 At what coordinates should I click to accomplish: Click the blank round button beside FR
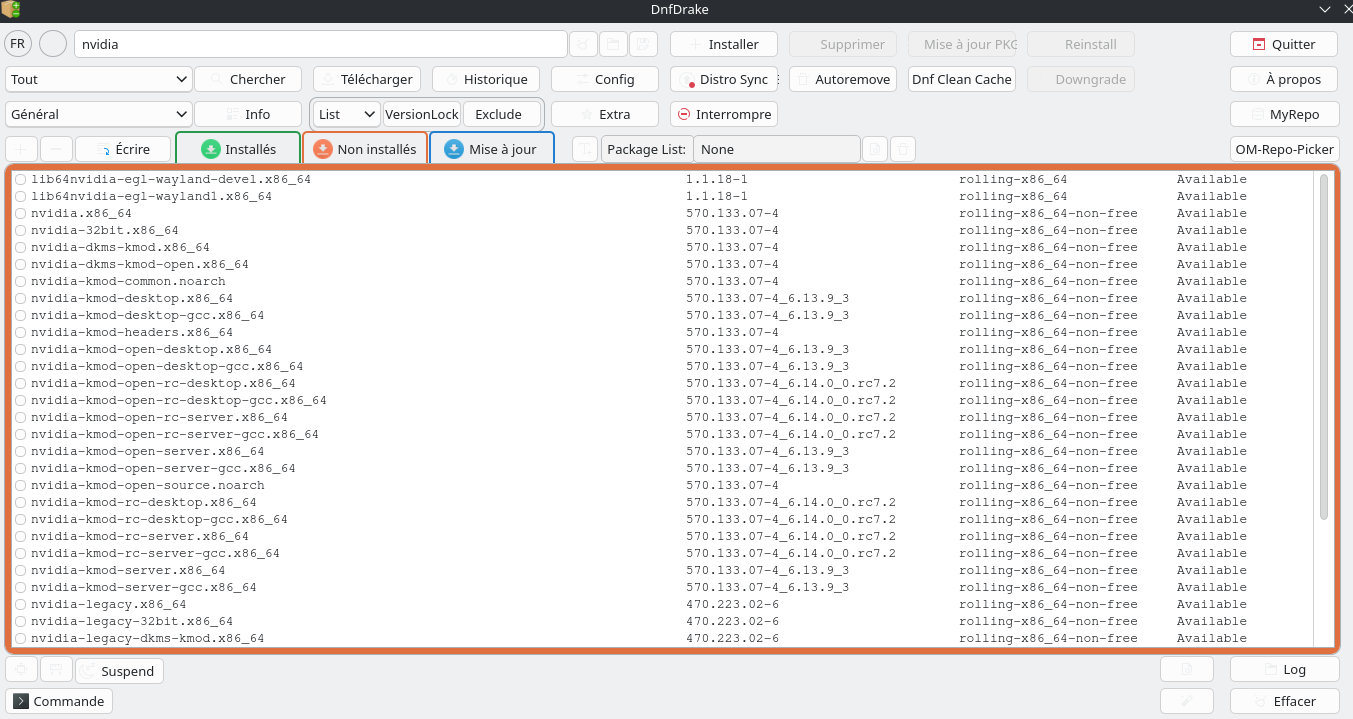(53, 44)
